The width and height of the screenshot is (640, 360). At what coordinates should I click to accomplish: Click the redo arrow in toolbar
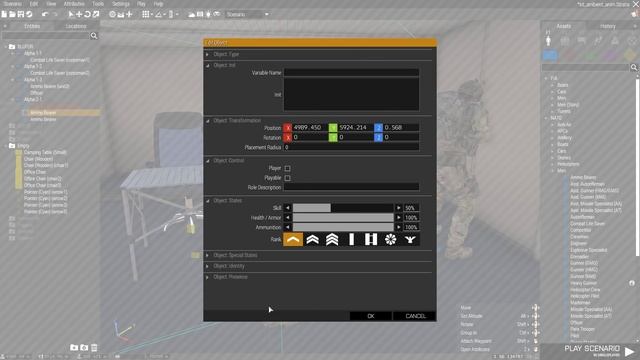(55, 14)
